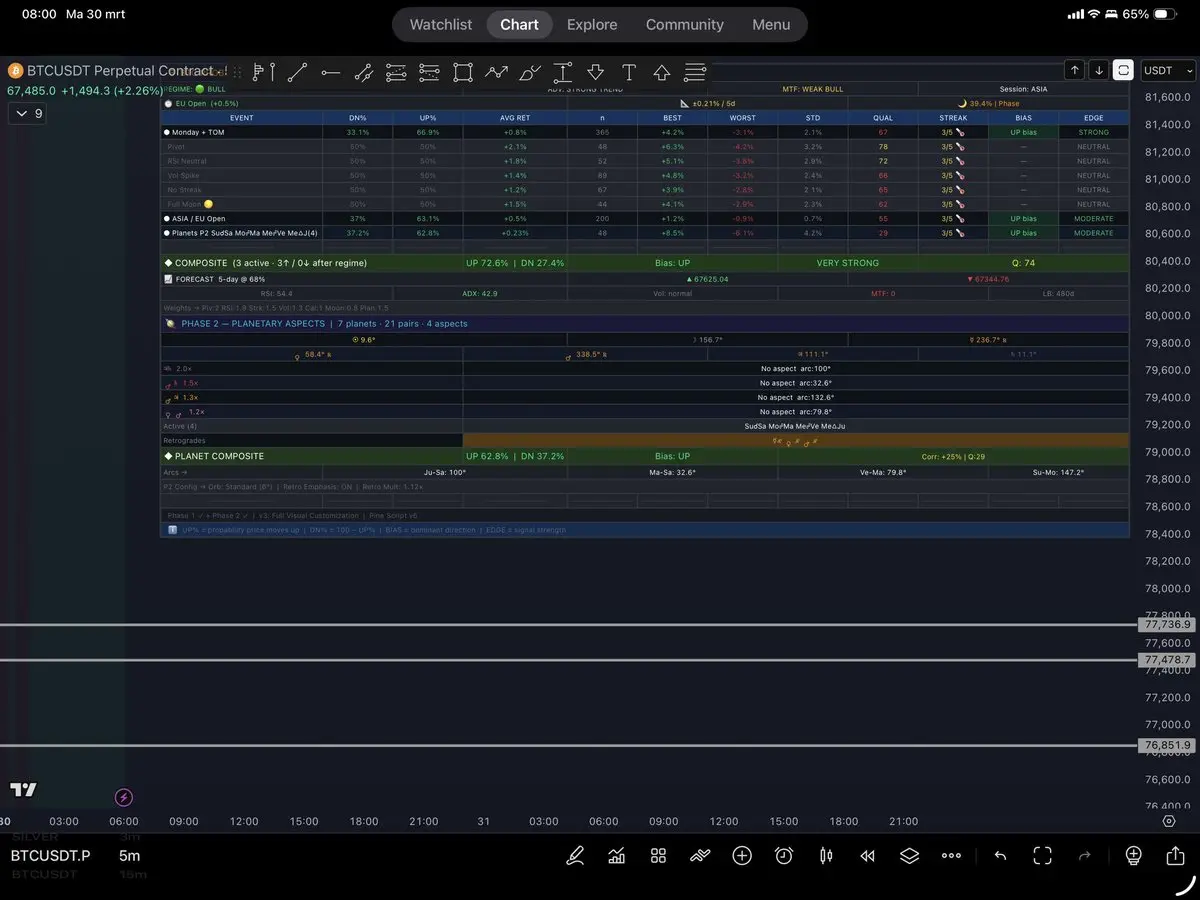The width and height of the screenshot is (1200, 900).
Task: Open the drawing pencil tool
Action: (575, 856)
